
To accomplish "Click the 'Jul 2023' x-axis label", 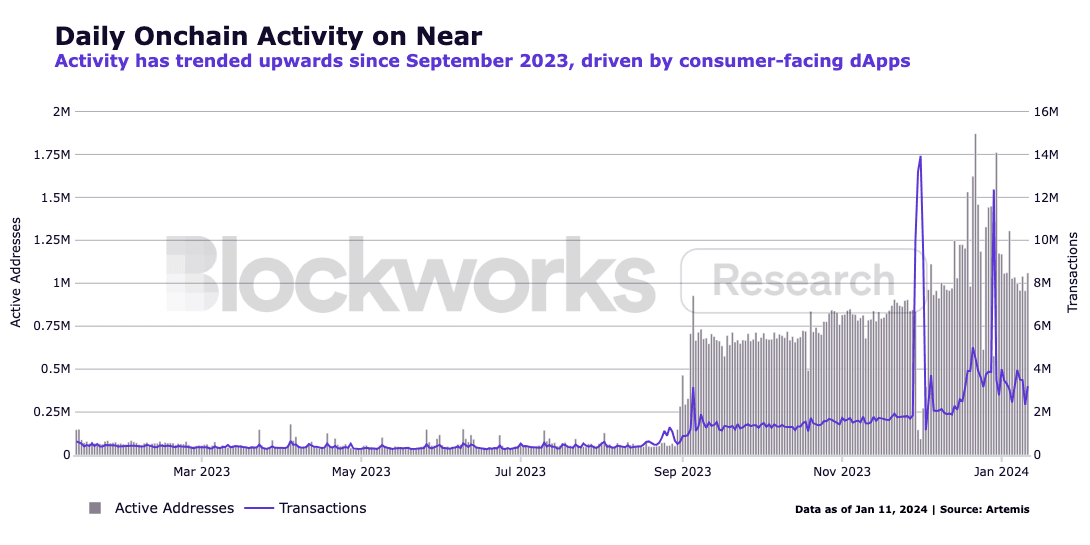I will click(x=521, y=473).
